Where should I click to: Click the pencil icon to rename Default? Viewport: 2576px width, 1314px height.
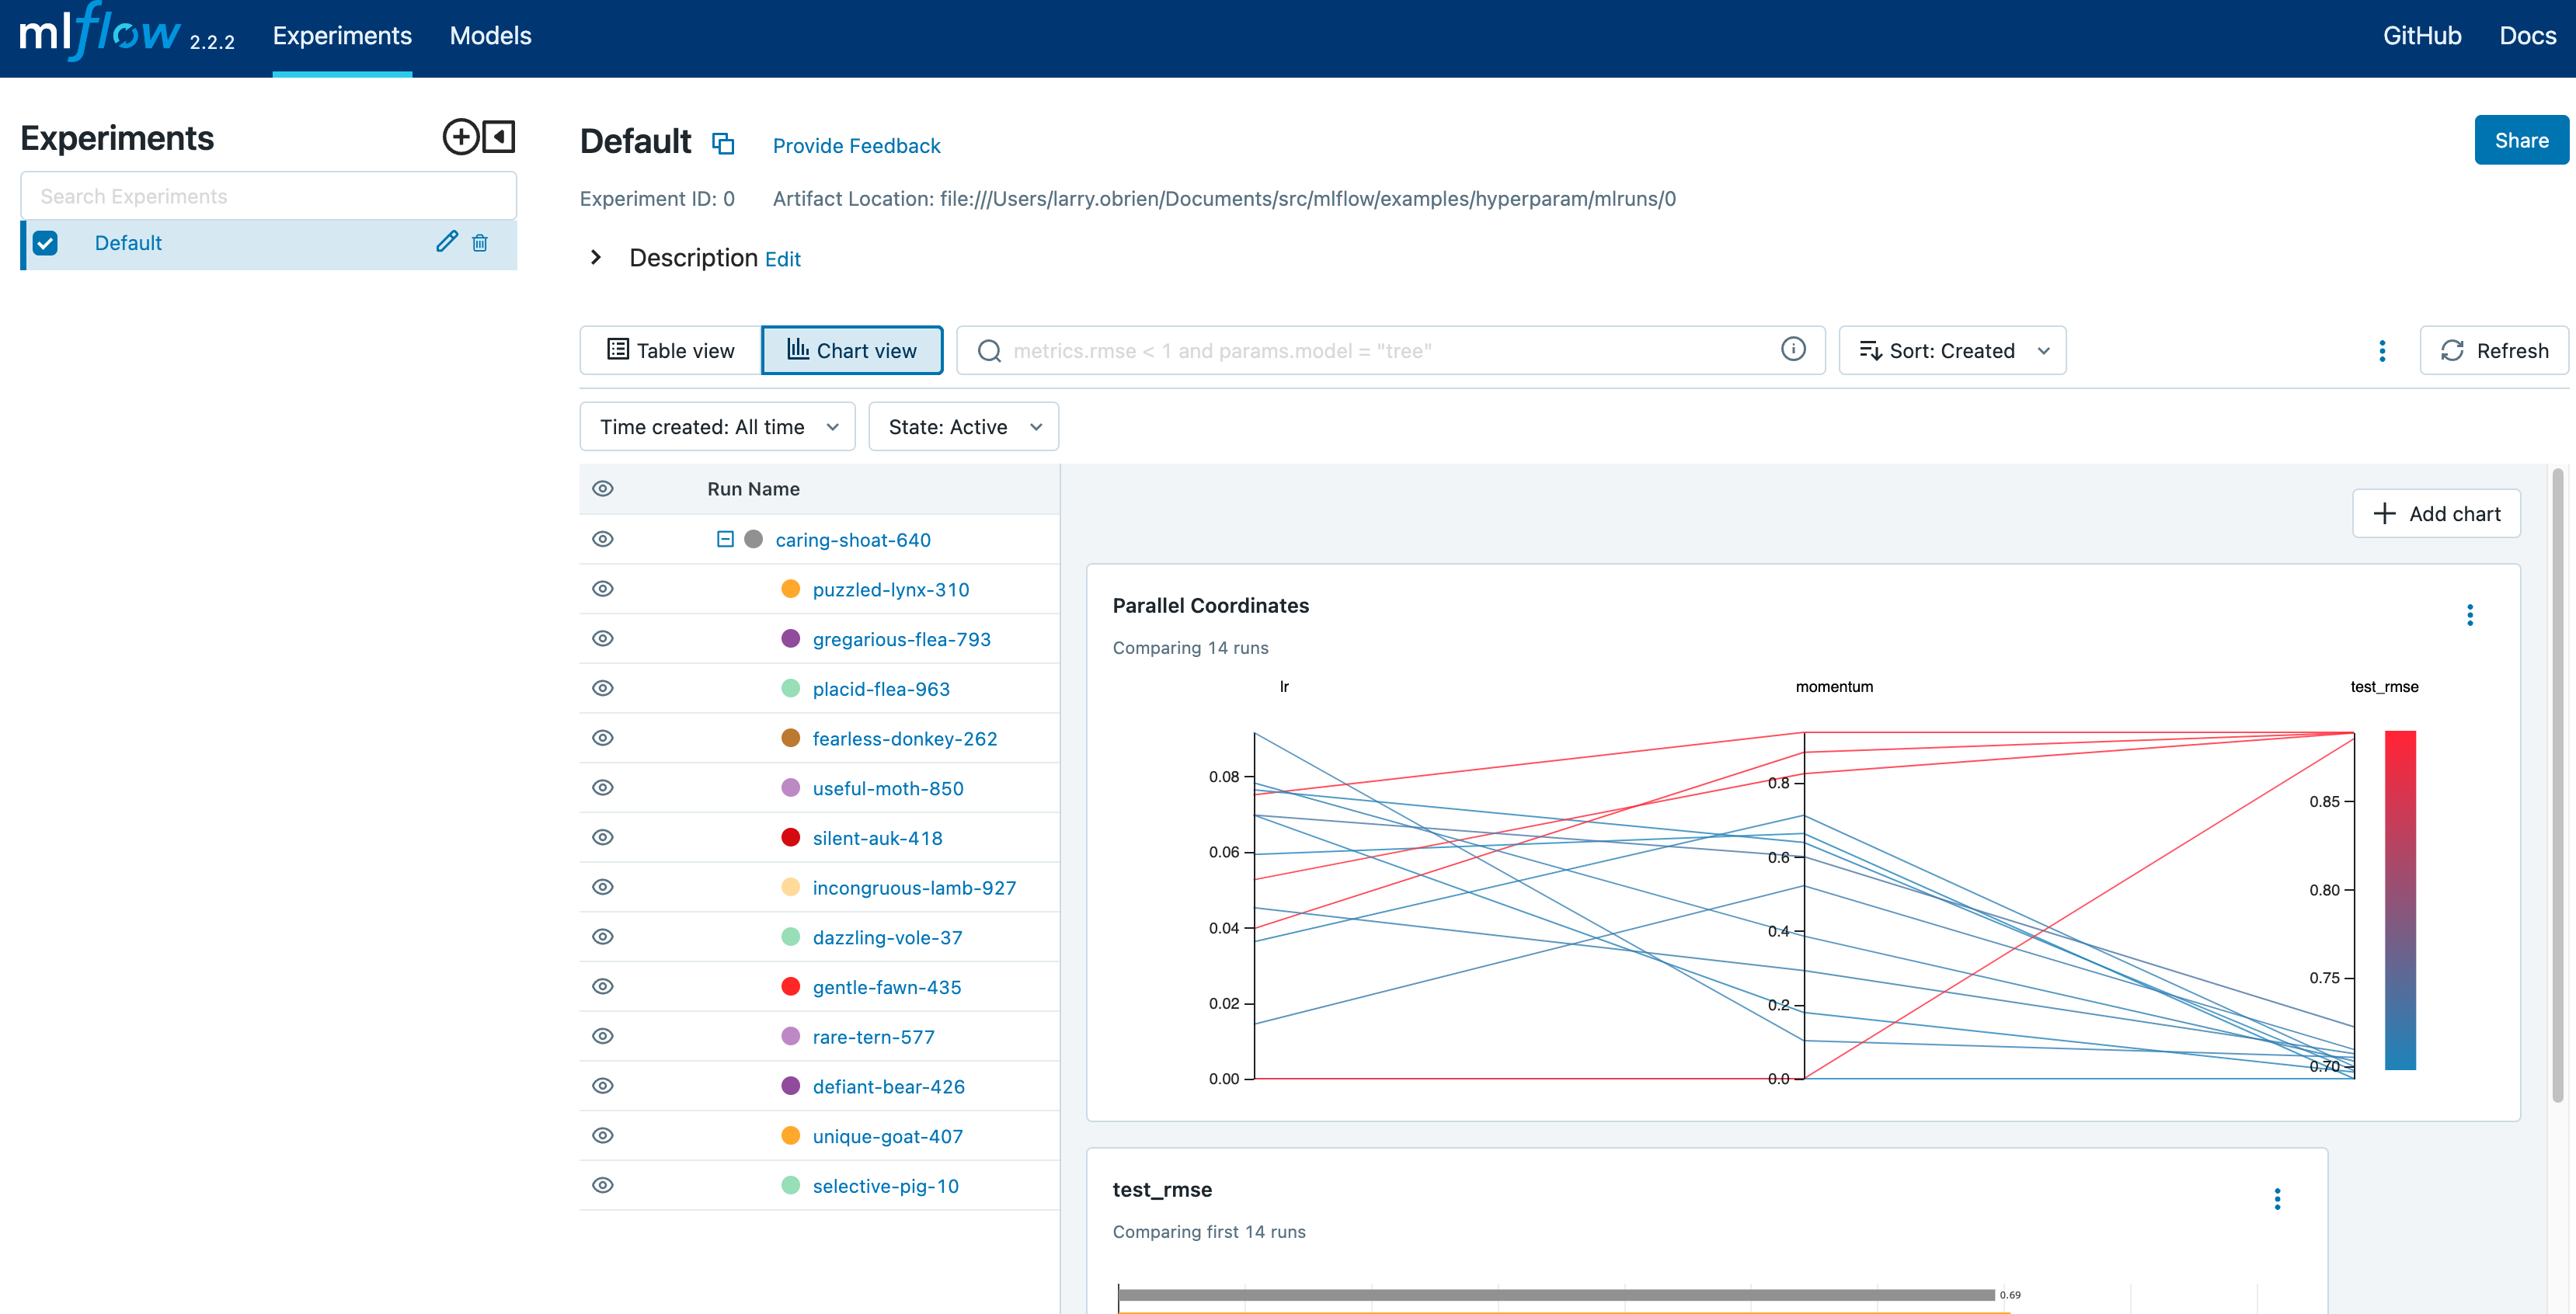tap(446, 242)
